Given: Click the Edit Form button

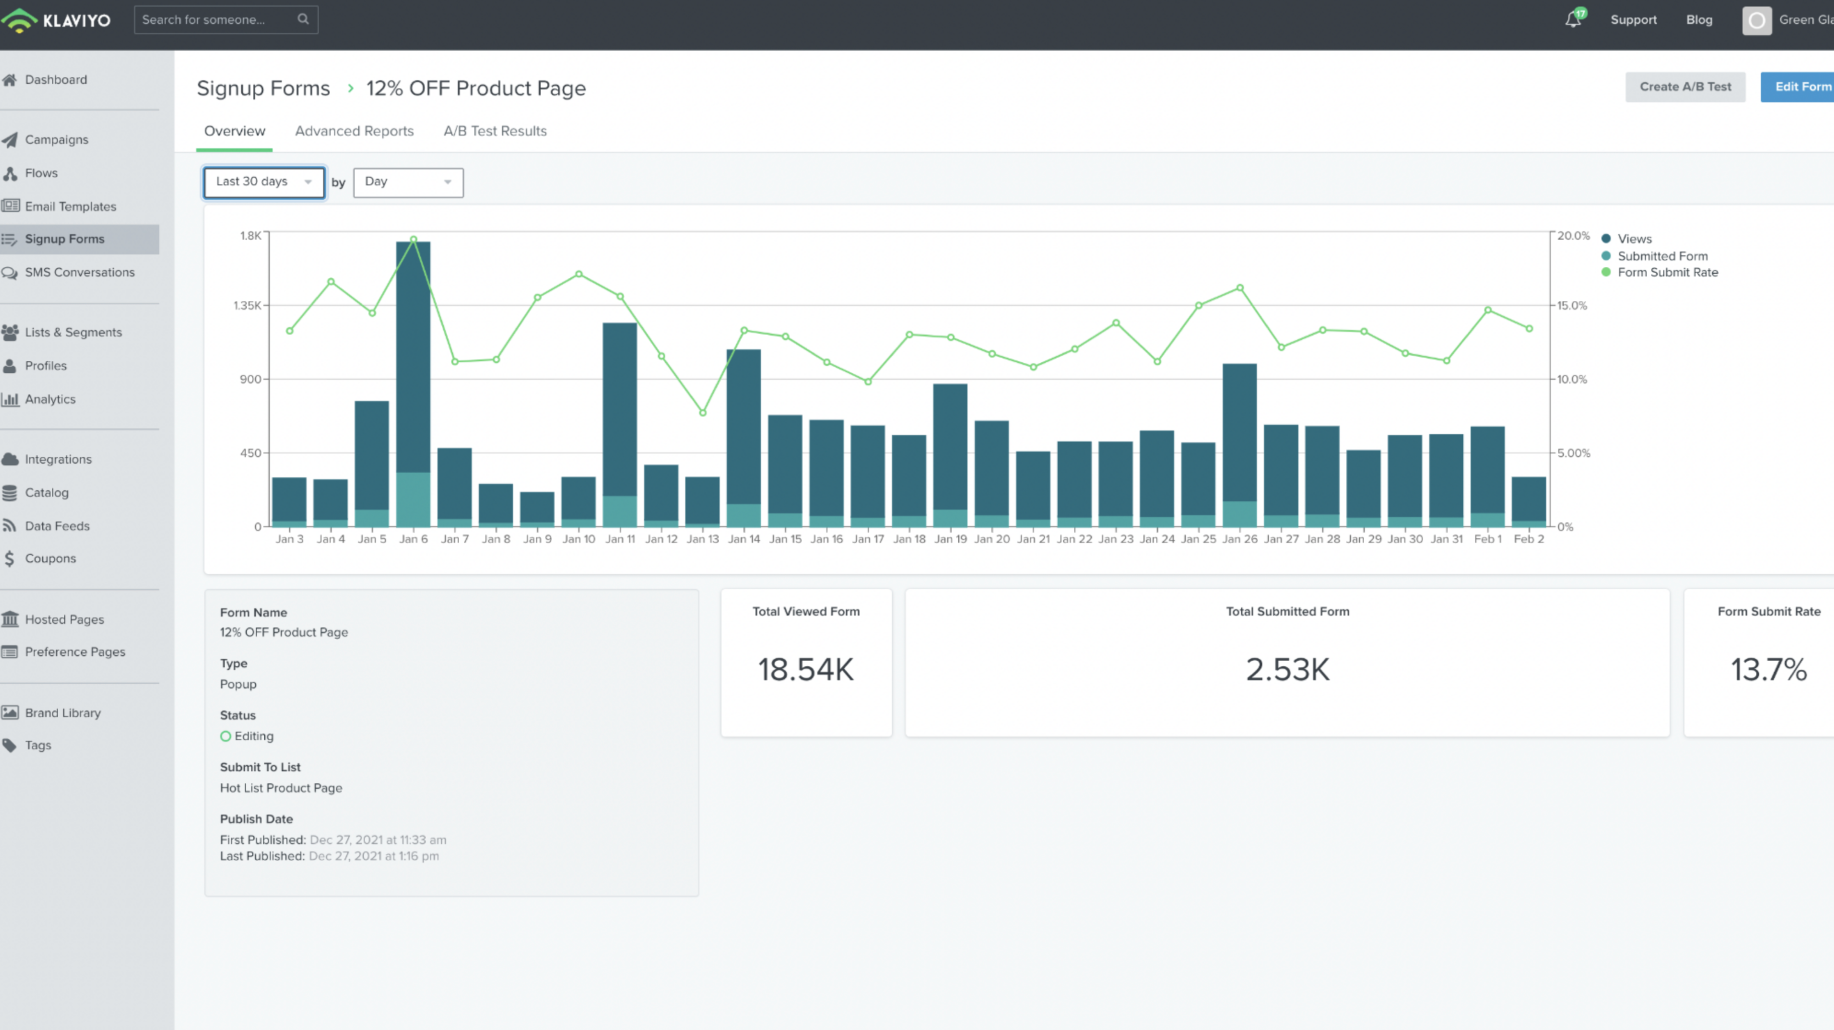Looking at the screenshot, I should click(x=1801, y=87).
